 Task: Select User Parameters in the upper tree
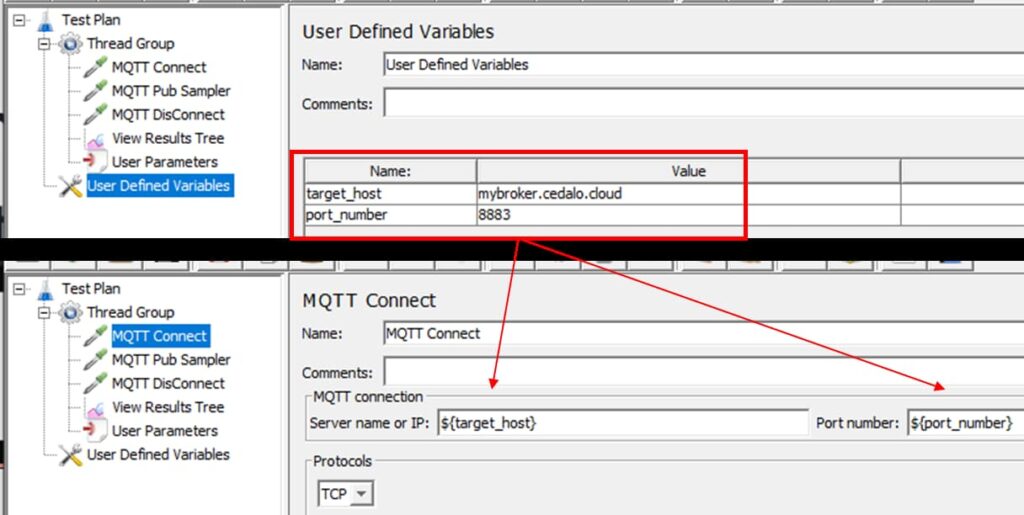(165, 162)
